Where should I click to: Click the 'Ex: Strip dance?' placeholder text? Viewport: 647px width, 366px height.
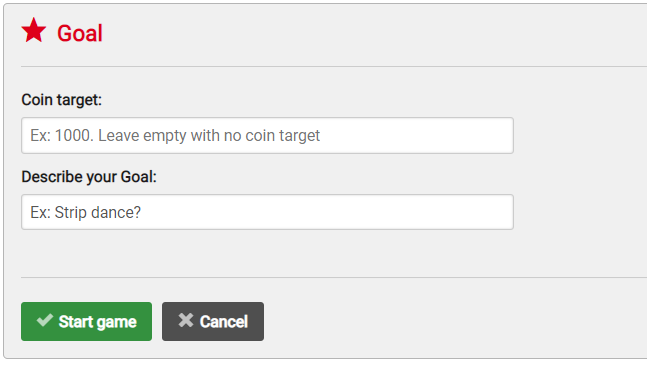pyautogui.click(x=85, y=213)
